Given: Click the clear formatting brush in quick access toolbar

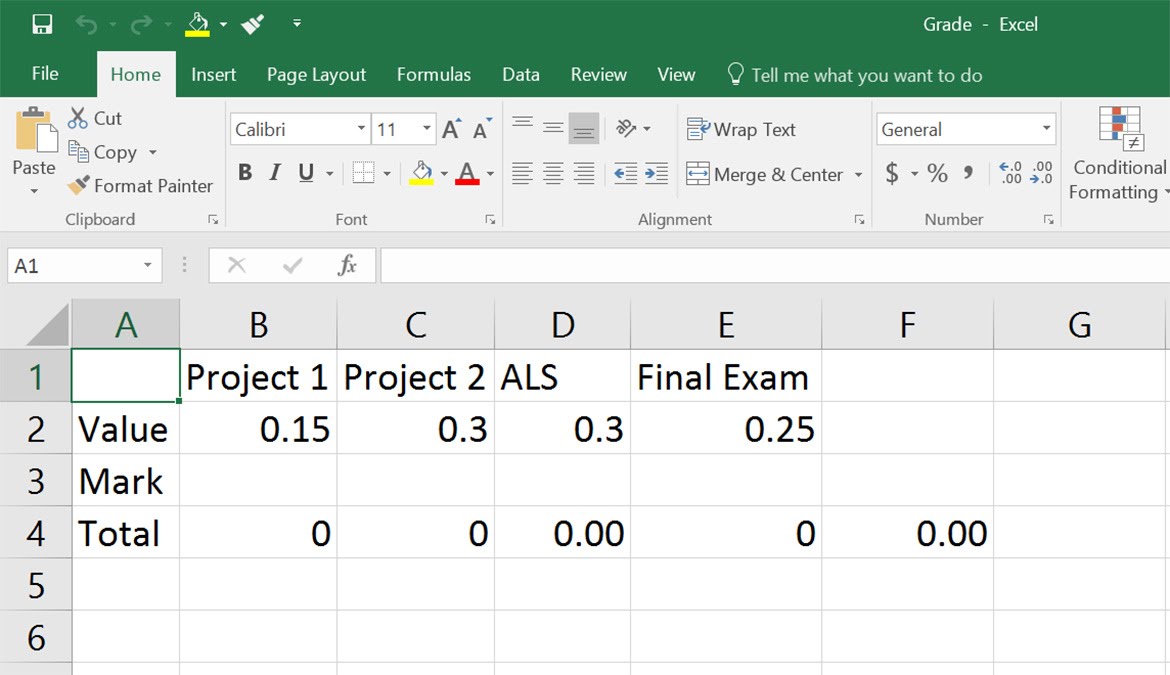Looking at the screenshot, I should [253, 25].
